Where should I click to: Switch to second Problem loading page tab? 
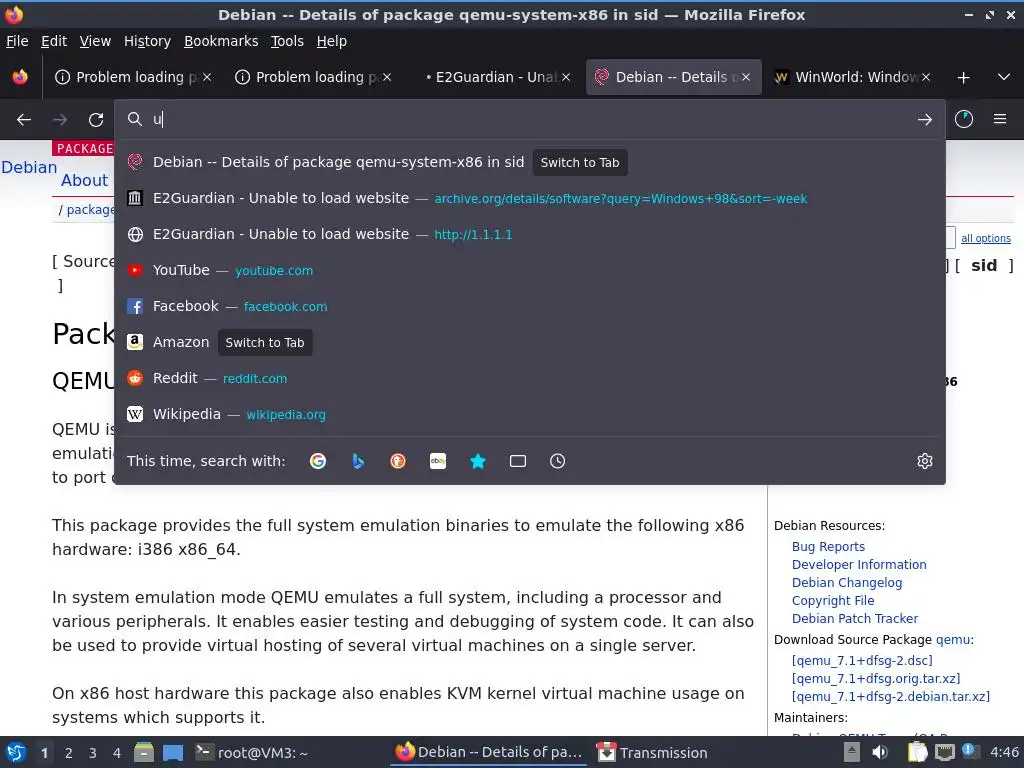click(313, 77)
